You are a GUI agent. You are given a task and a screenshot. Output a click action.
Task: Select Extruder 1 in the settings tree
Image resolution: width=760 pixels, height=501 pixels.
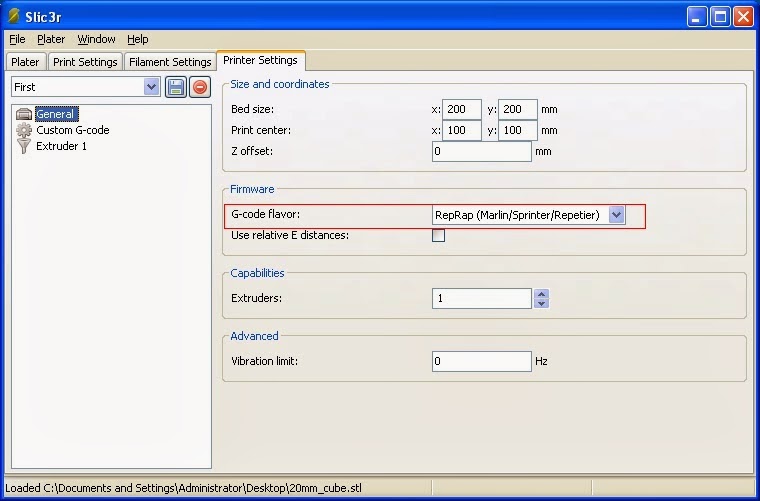click(62, 146)
